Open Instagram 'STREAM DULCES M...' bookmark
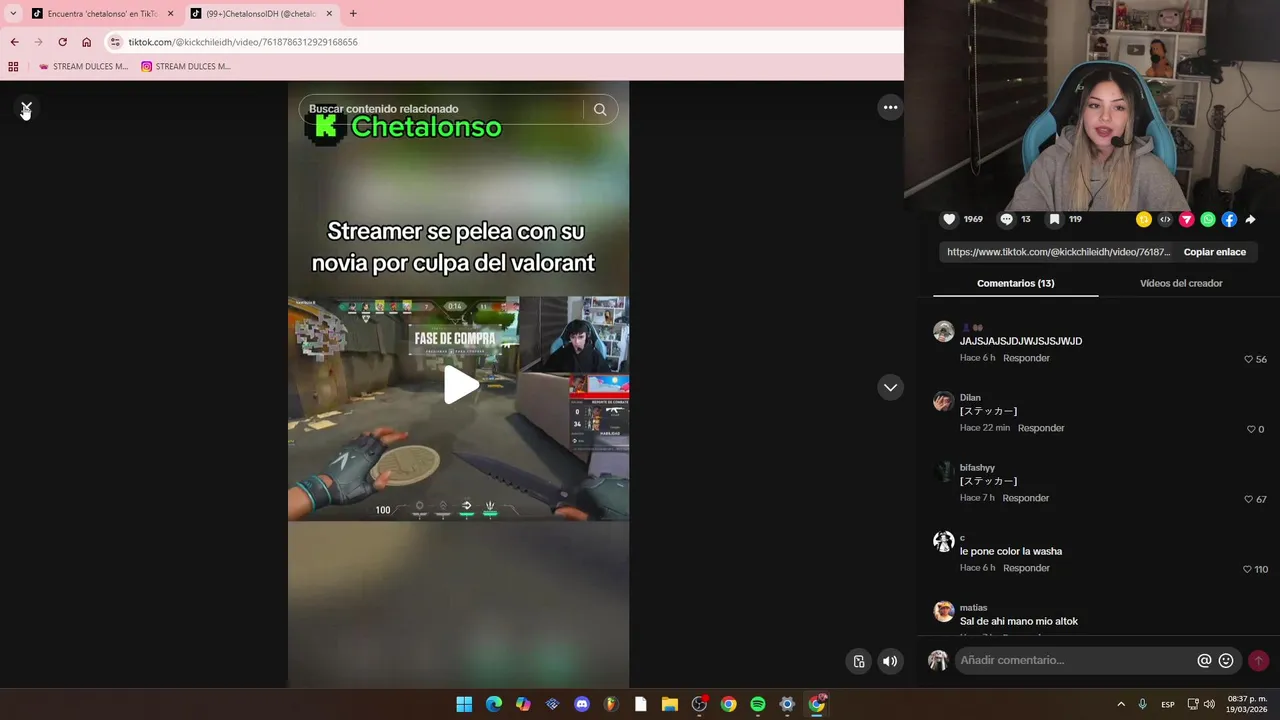 186,67
